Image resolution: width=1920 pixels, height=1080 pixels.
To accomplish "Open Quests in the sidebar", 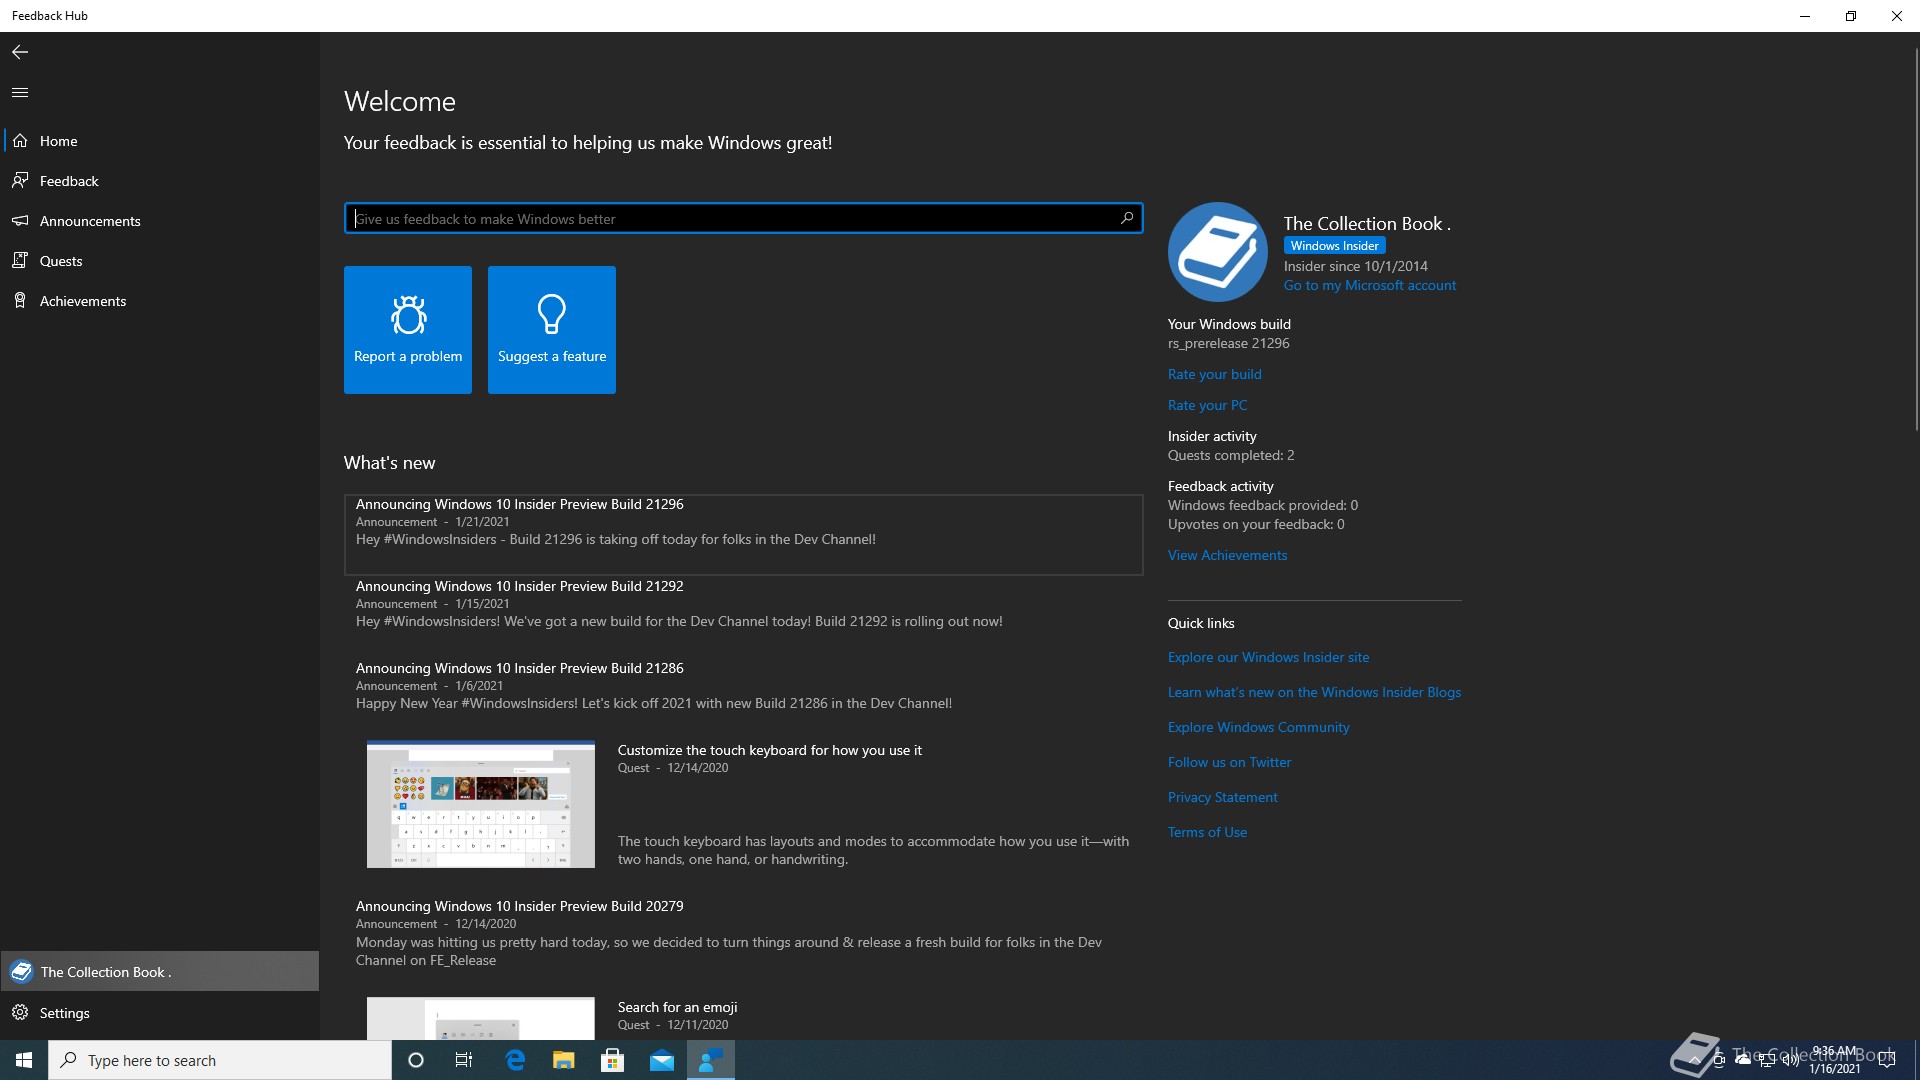I will 61,261.
